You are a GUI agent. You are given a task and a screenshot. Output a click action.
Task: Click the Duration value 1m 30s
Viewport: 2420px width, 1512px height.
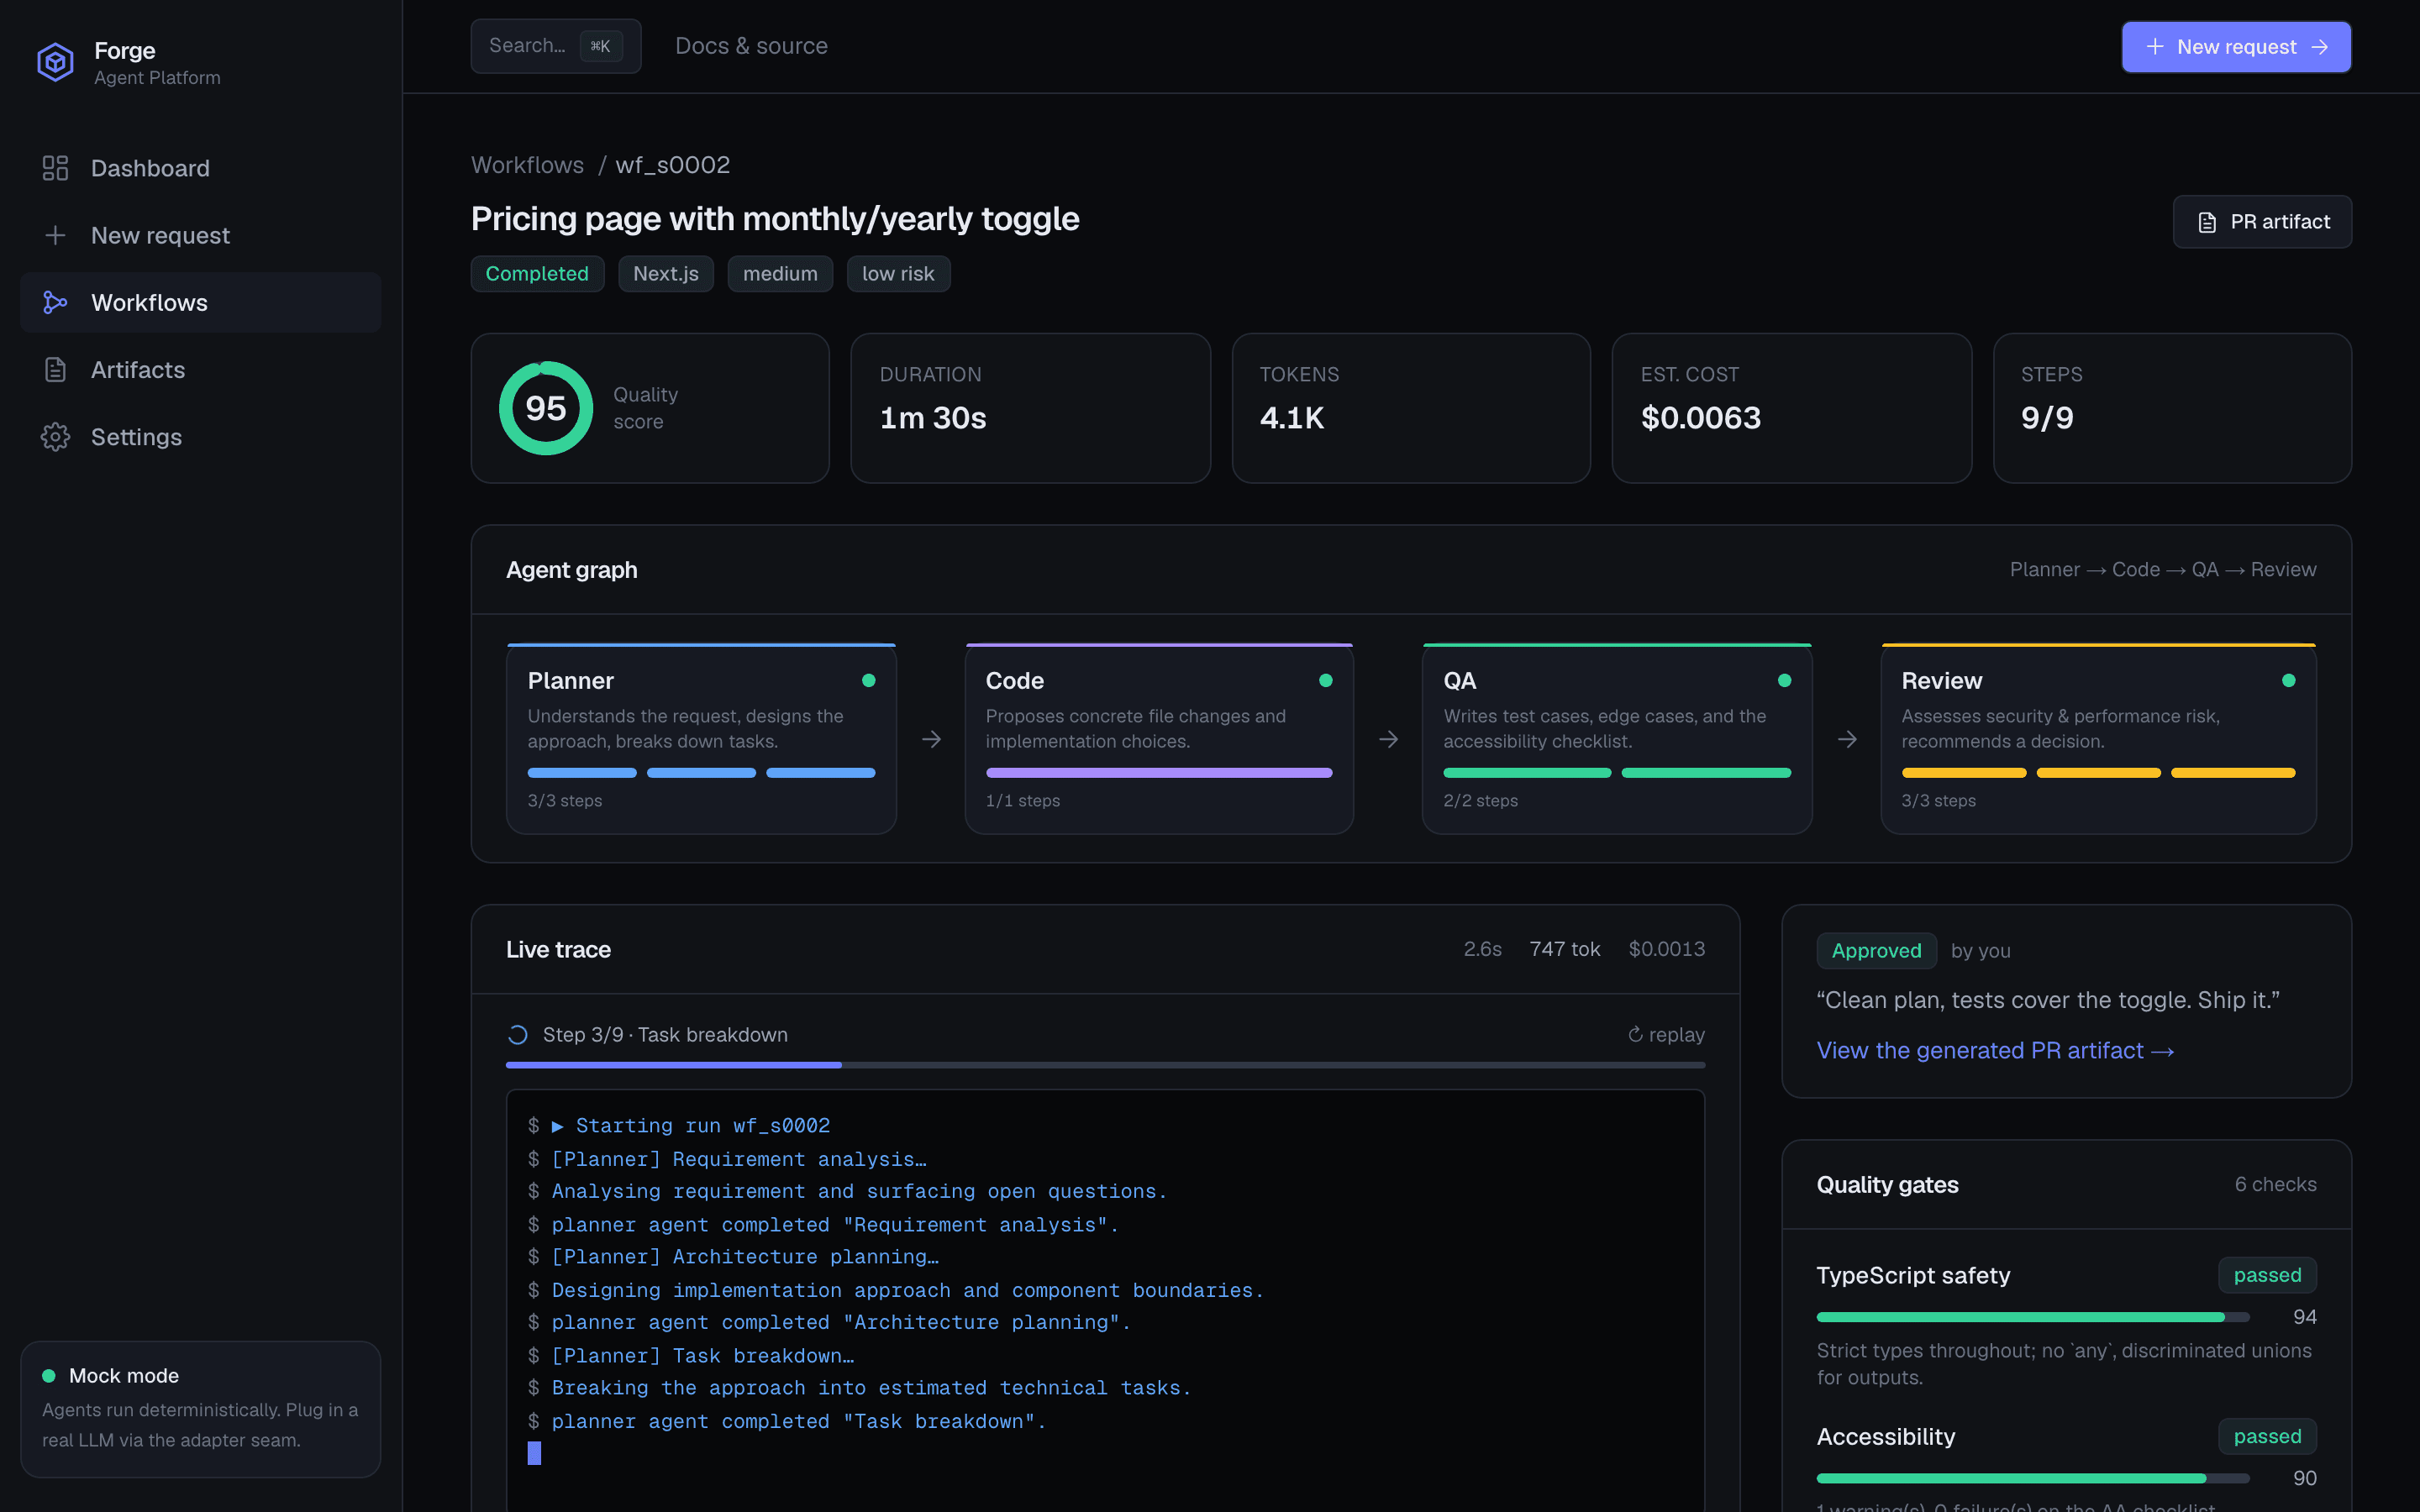coord(932,418)
